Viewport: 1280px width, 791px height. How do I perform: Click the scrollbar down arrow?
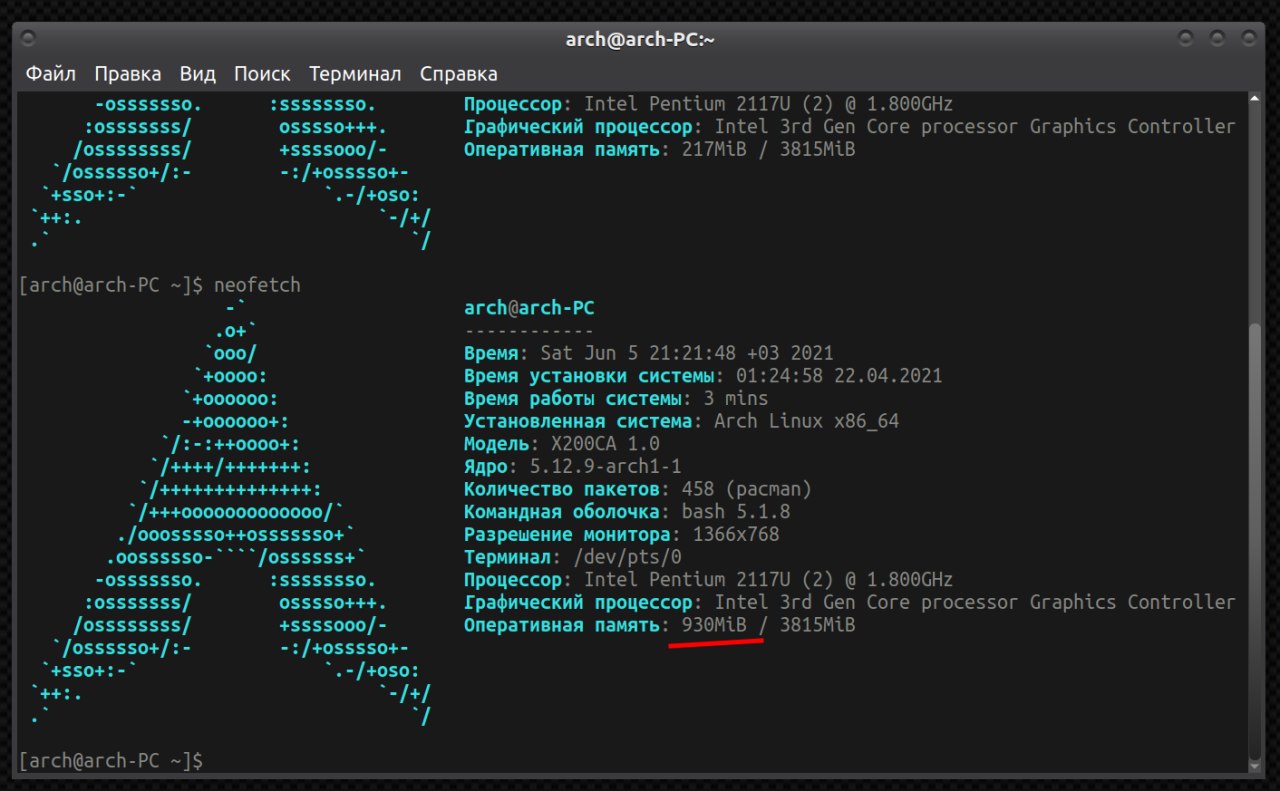(x=1256, y=766)
